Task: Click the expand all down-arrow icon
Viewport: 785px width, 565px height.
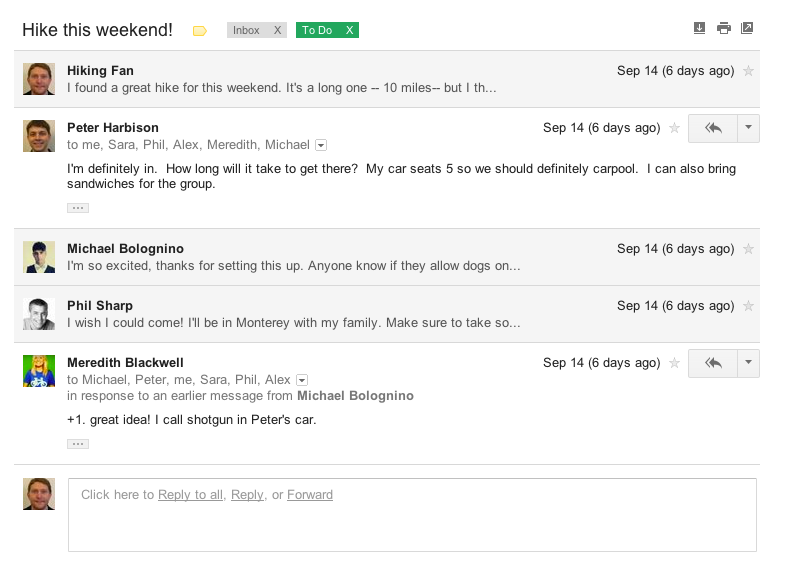Action: [699, 28]
